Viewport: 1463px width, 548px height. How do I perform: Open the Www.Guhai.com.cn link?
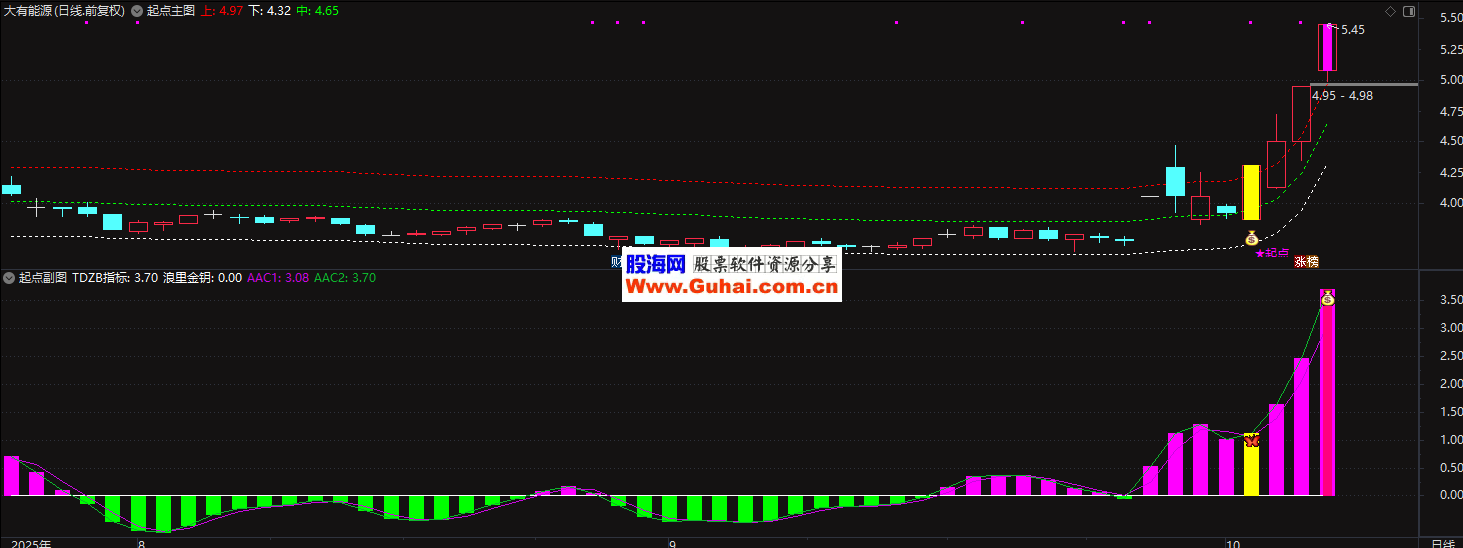pos(731,288)
